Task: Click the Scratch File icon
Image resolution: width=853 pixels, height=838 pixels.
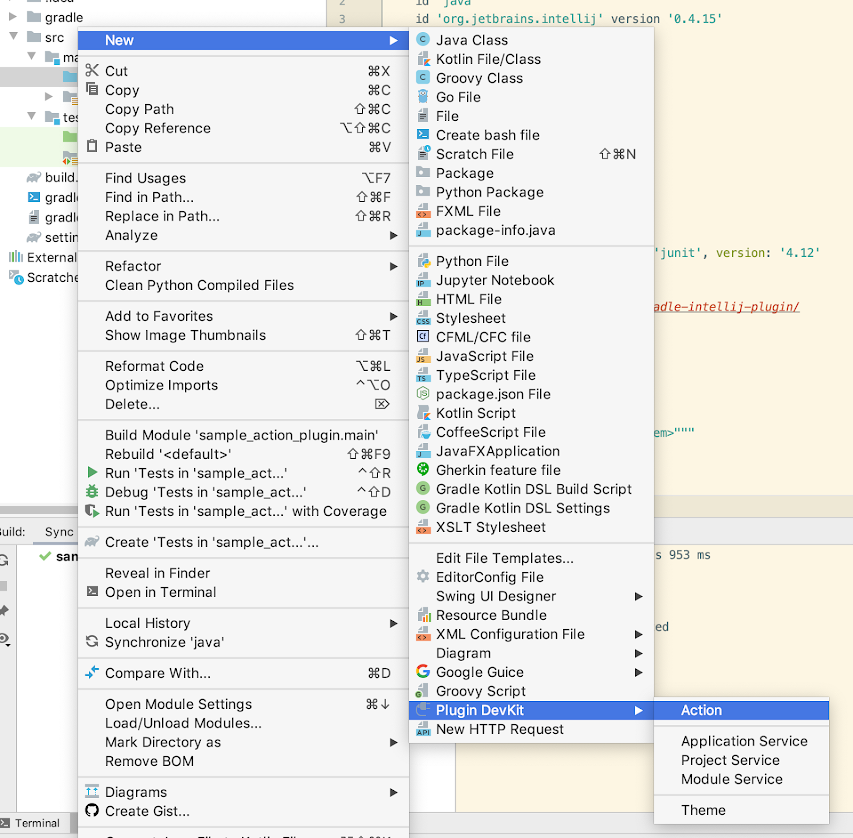Action: [x=423, y=153]
